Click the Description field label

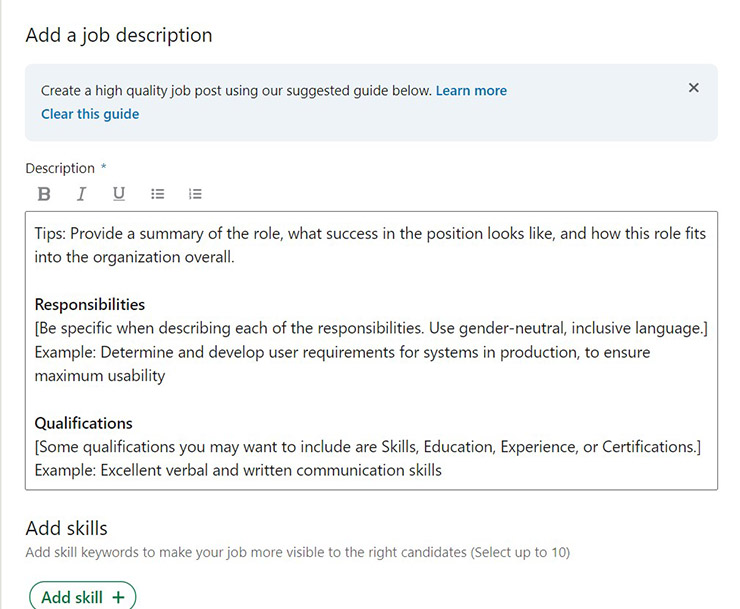pyautogui.click(x=60, y=169)
